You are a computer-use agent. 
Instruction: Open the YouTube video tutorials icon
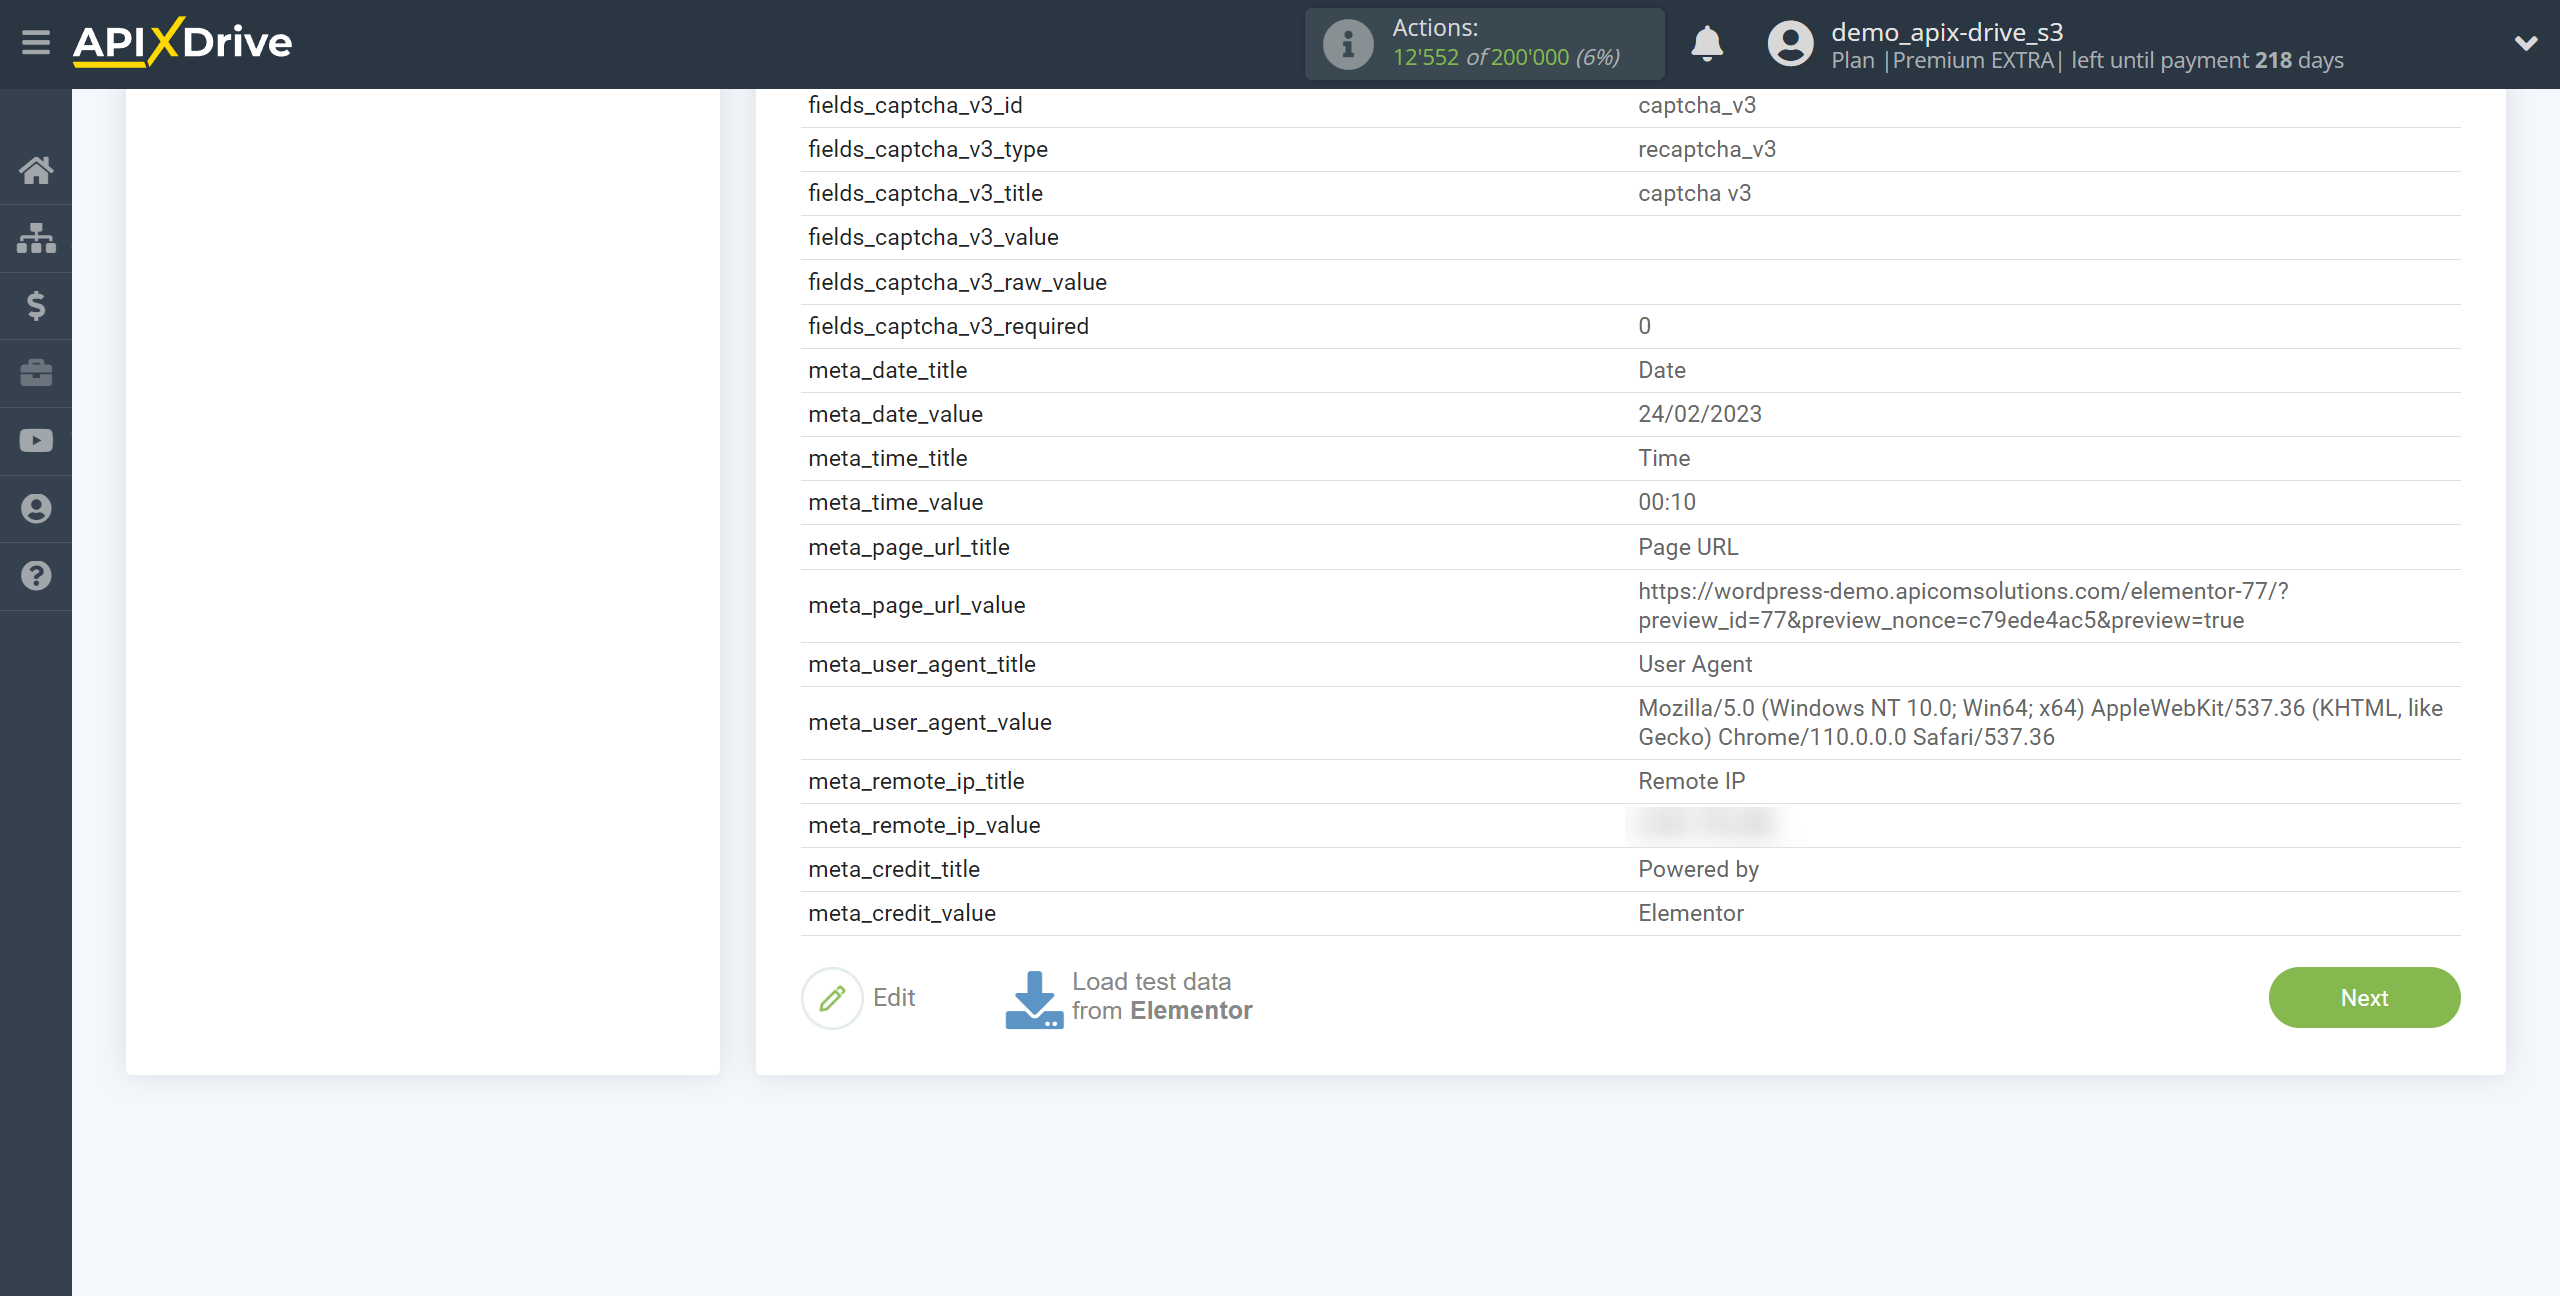36,441
